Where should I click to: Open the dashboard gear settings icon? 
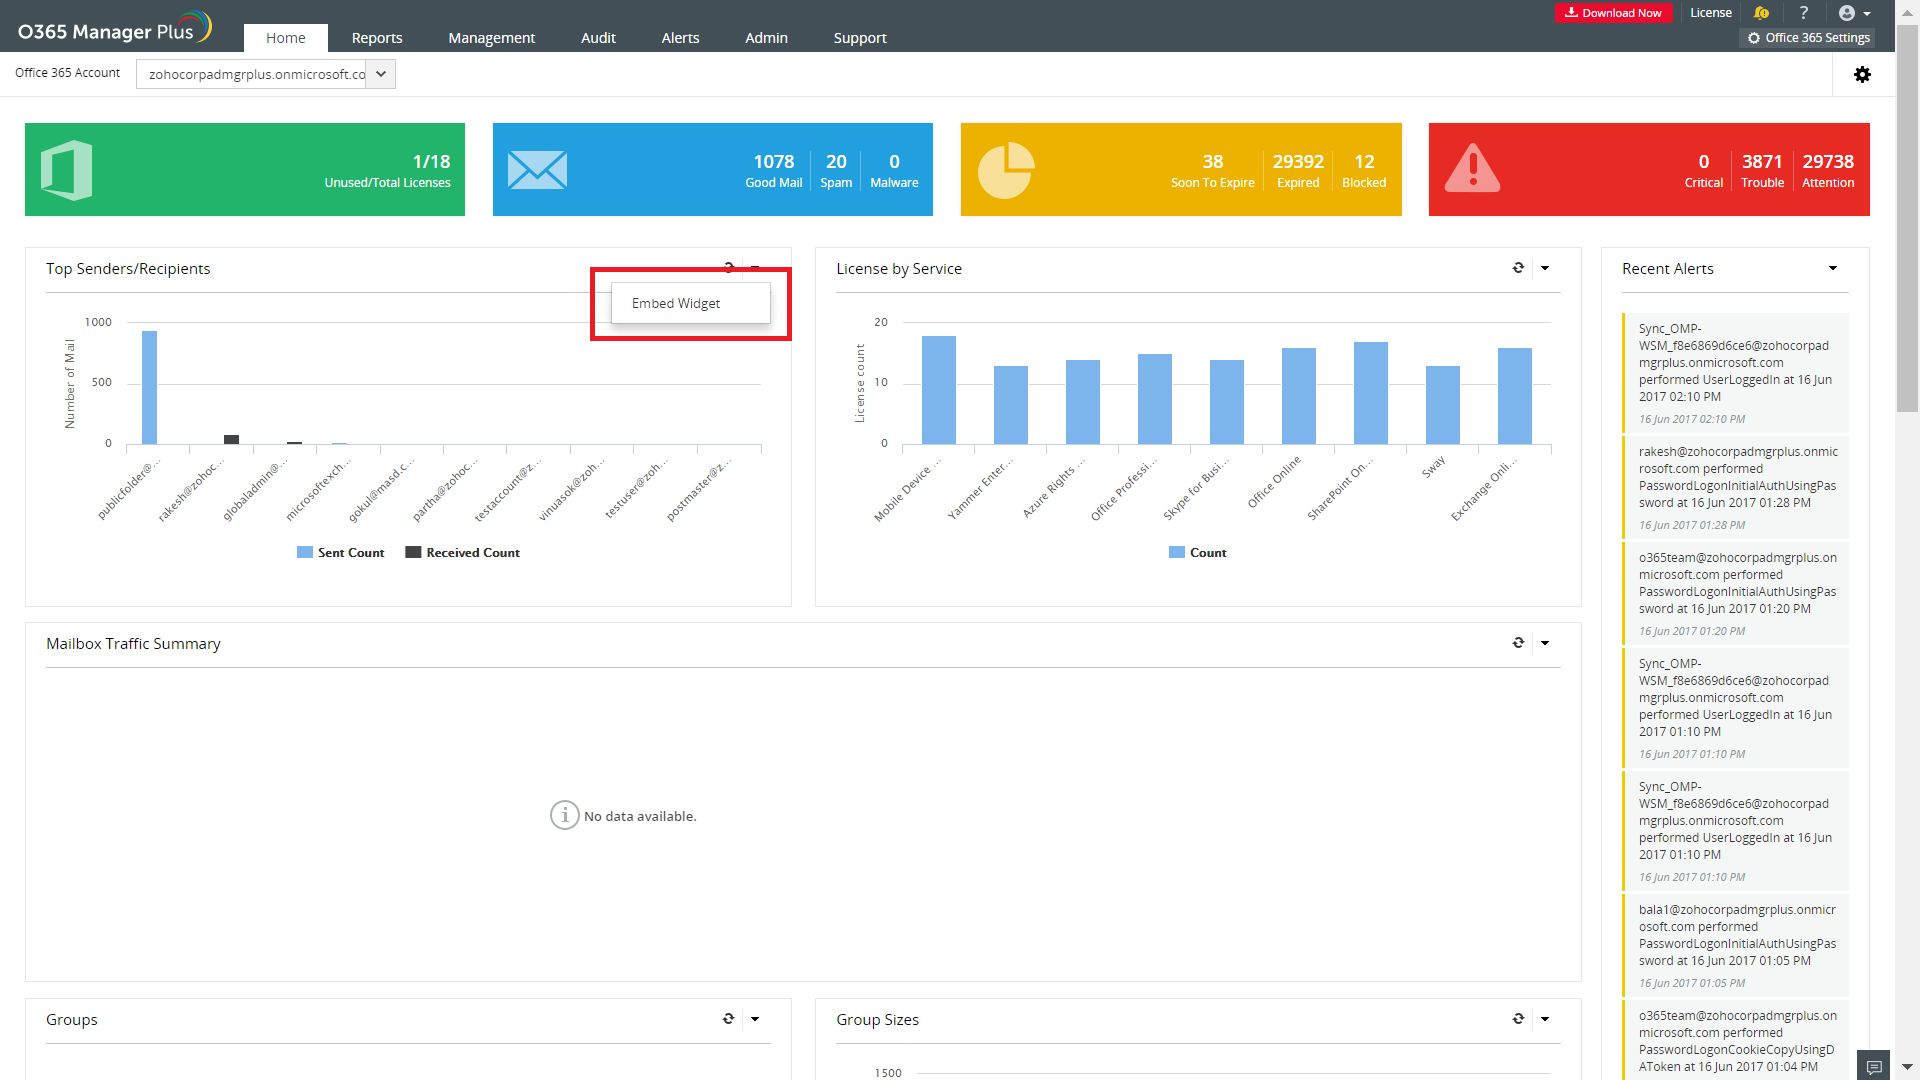pyautogui.click(x=1862, y=75)
